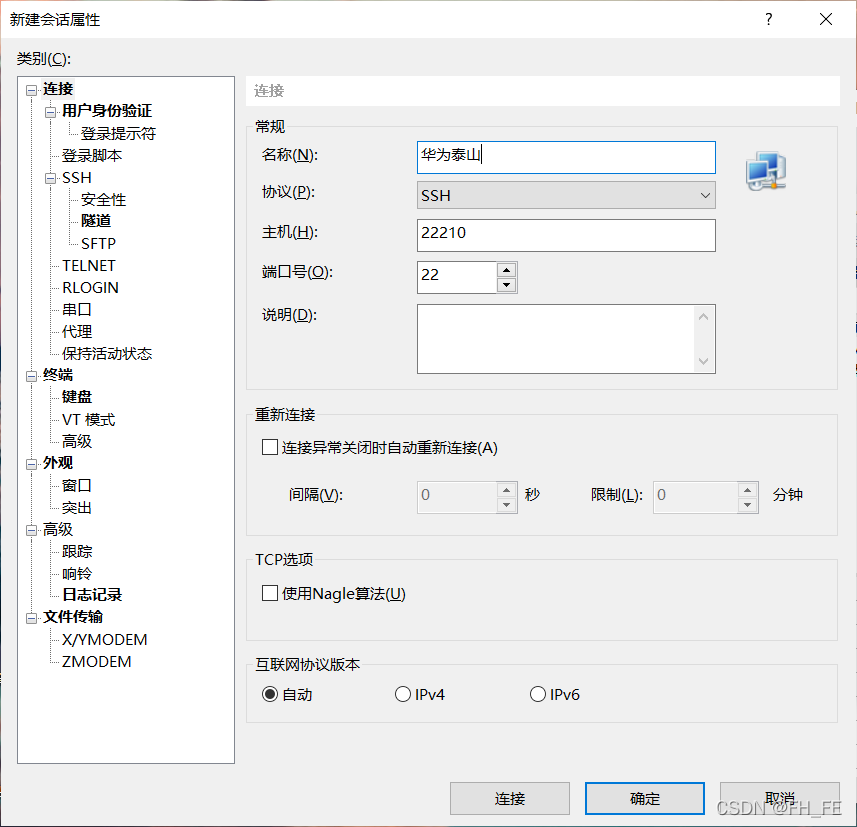Select 登录脚本 in the category tree
Screen dimensions: 857x827
coord(92,155)
